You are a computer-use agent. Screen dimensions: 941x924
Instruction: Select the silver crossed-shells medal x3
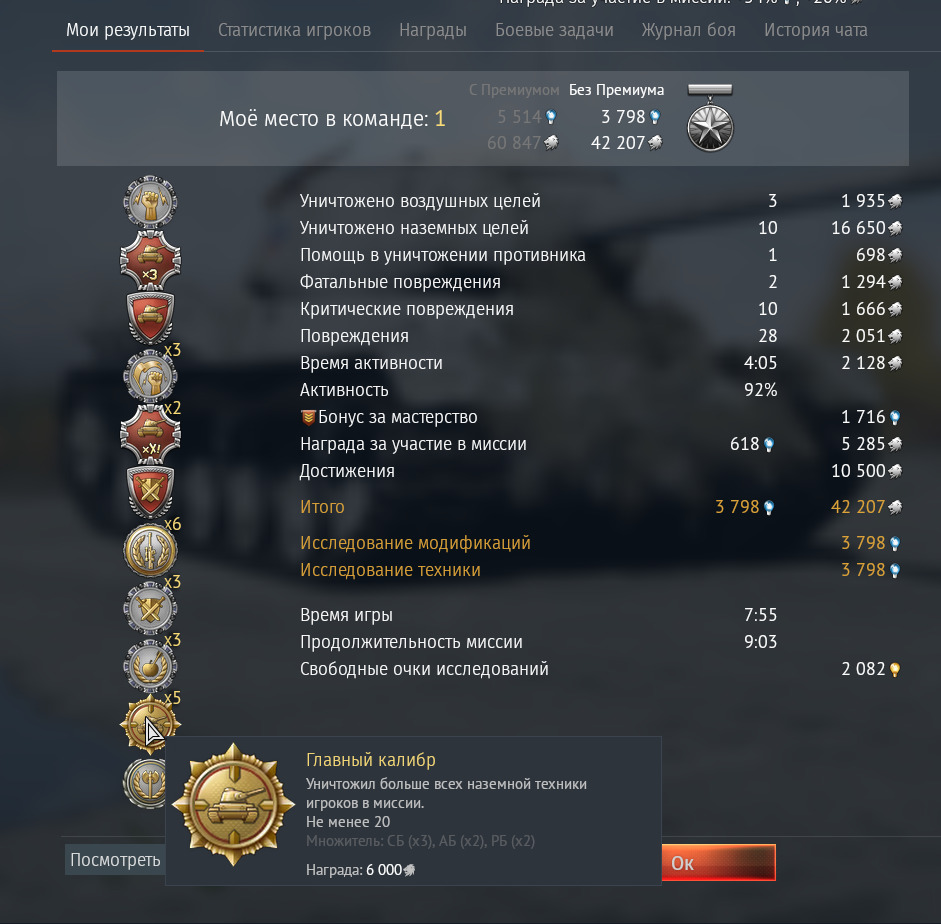tap(150, 608)
